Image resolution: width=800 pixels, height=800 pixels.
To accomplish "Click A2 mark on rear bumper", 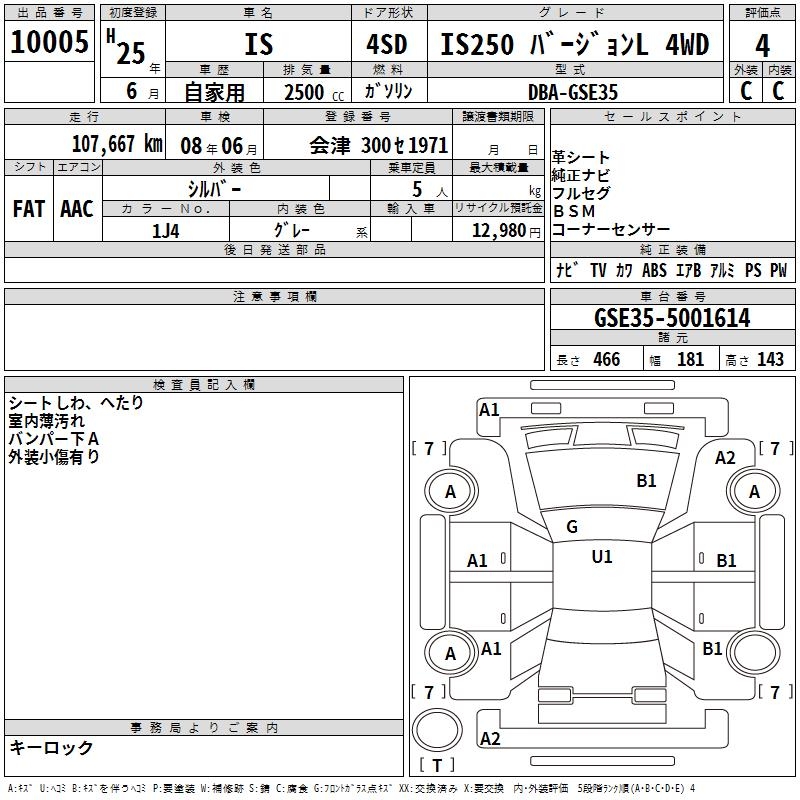I will (x=490, y=739).
